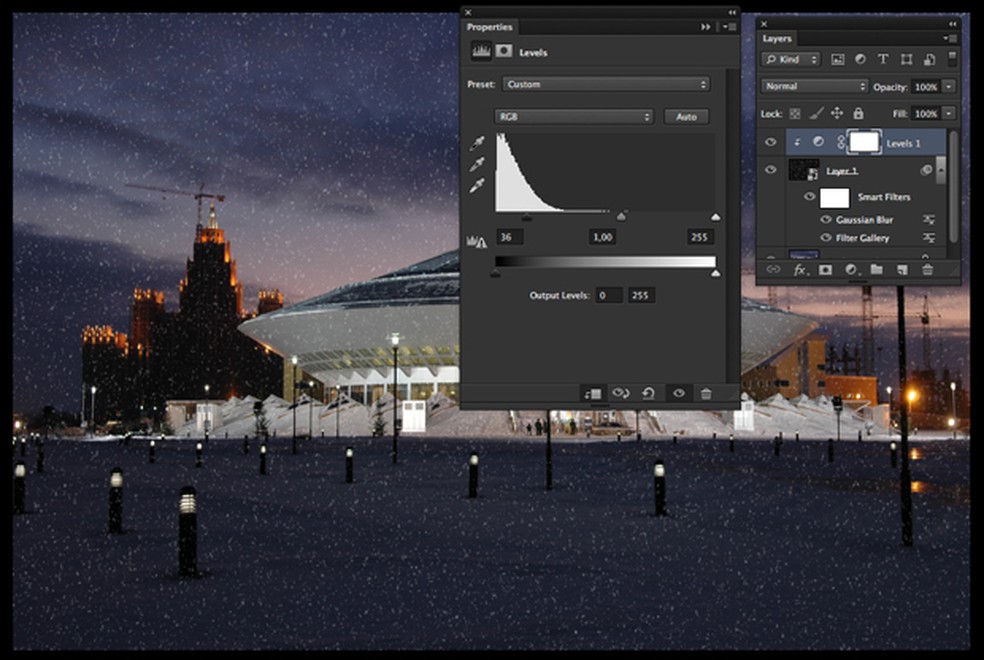Create a new layer in Layers panel
The image size is (984, 660).
point(901,270)
